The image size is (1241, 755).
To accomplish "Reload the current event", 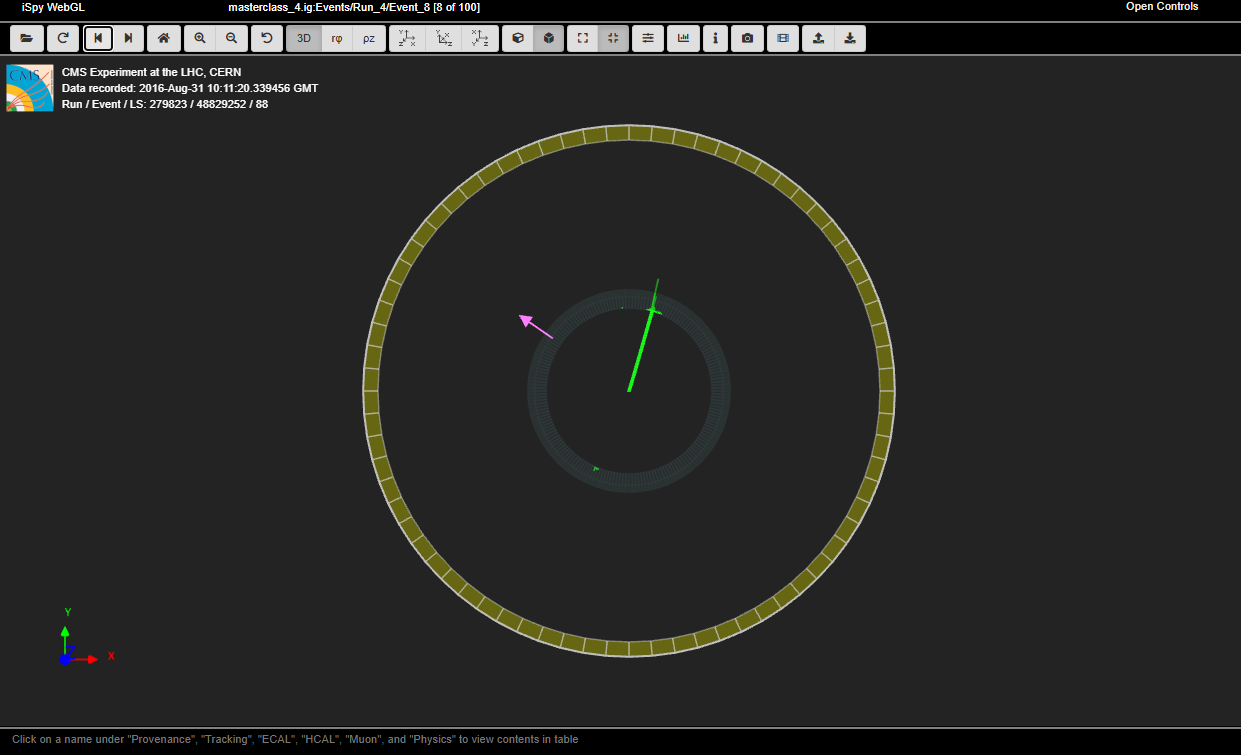I will tap(63, 38).
